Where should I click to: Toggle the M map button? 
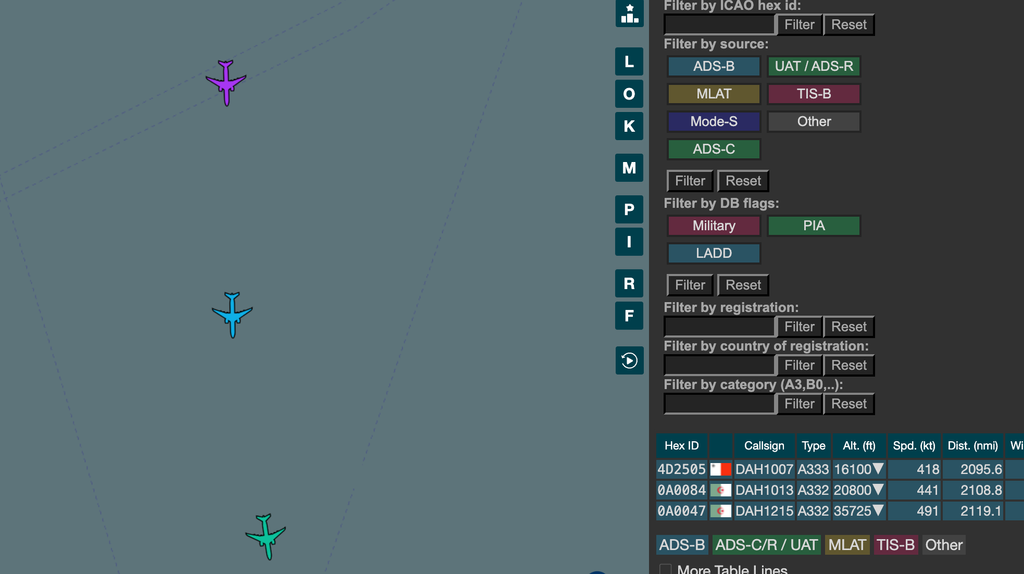[x=629, y=168]
